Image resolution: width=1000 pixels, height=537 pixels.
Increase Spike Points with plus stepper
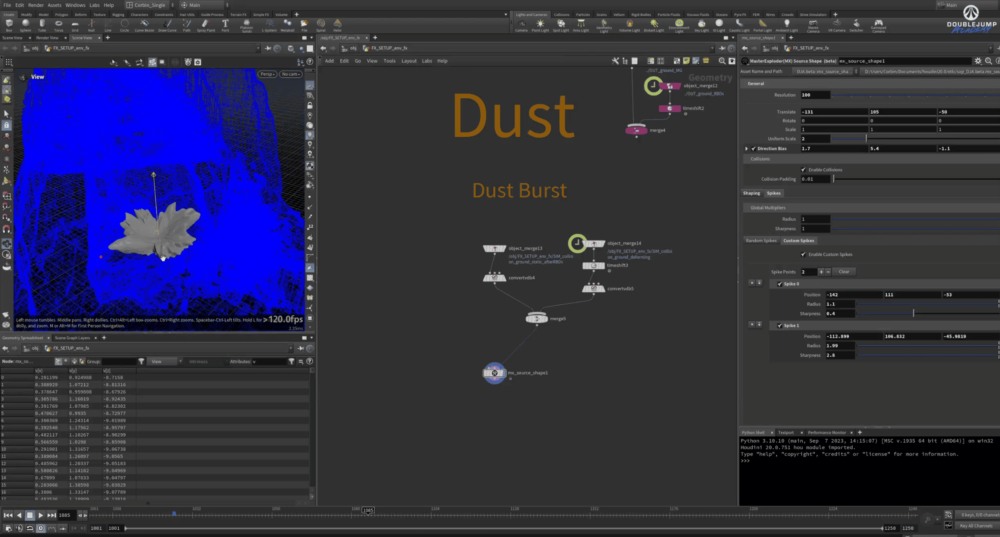pos(821,272)
